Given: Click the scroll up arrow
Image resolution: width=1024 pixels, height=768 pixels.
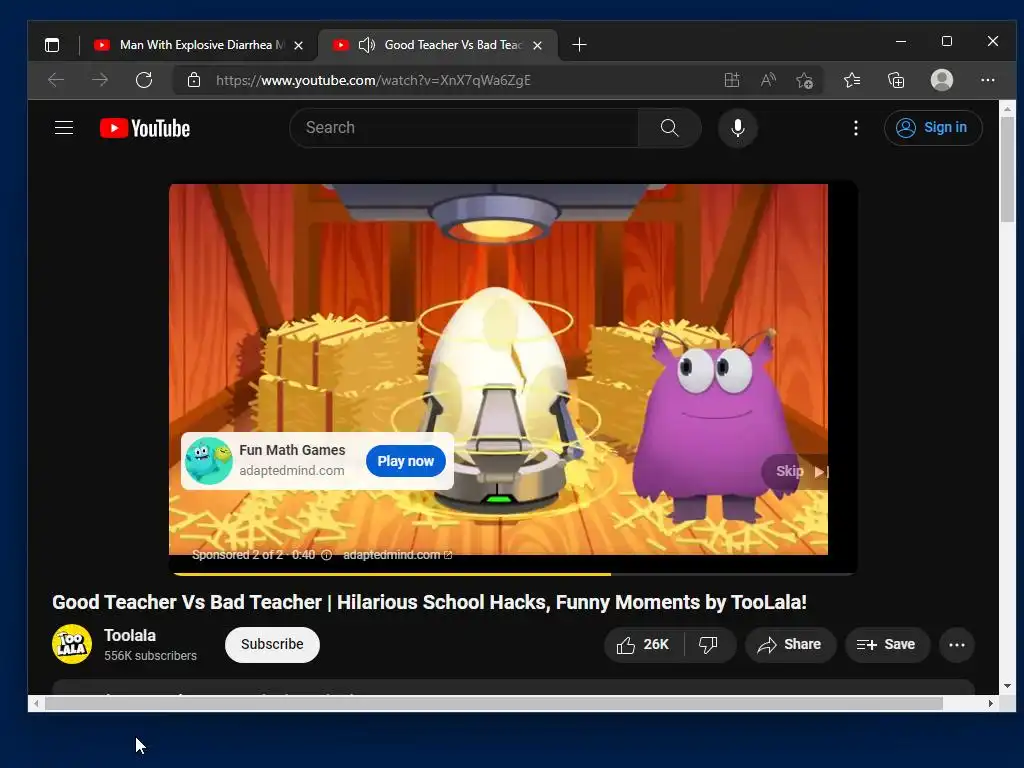Looking at the screenshot, I should (1007, 108).
